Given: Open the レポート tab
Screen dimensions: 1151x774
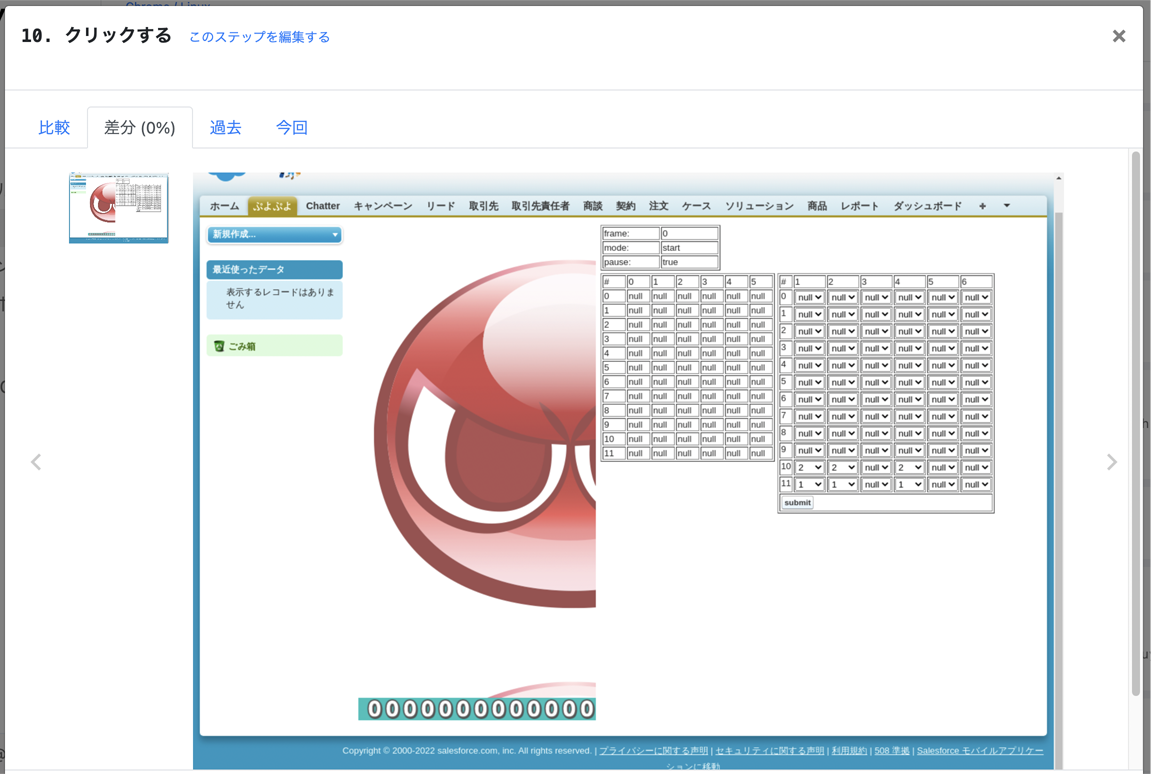Looking at the screenshot, I should tap(860, 206).
